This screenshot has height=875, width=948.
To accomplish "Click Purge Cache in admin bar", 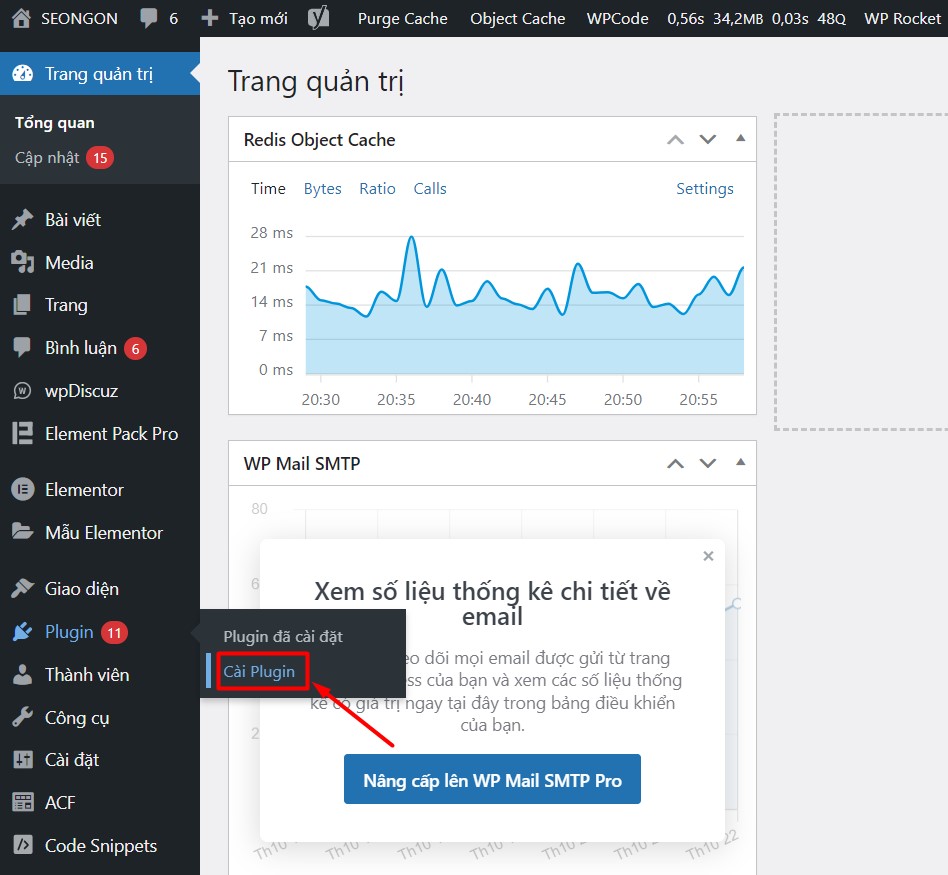I will click(x=403, y=19).
